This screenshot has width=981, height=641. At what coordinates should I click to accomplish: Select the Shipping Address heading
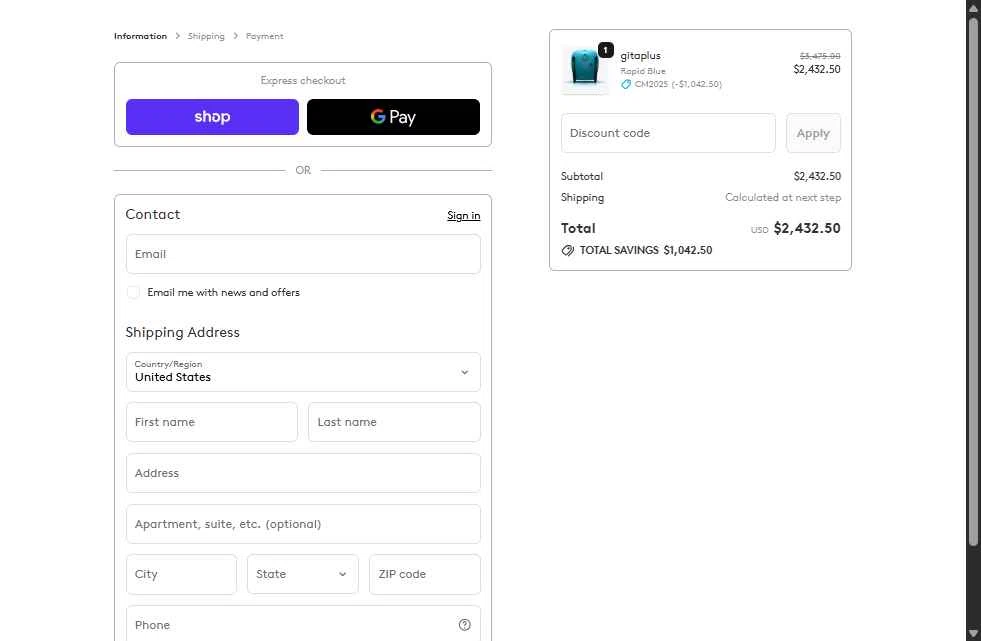coord(183,332)
